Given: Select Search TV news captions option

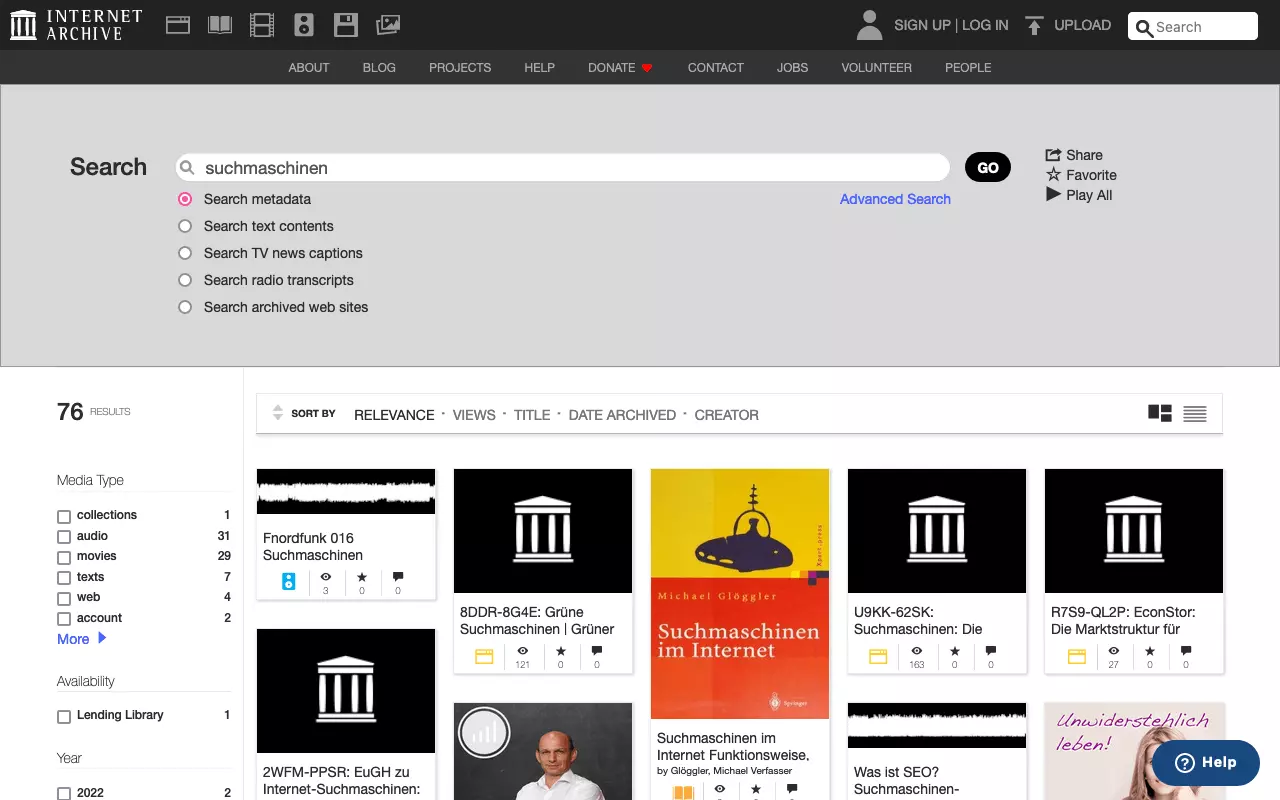Looking at the screenshot, I should click(185, 253).
